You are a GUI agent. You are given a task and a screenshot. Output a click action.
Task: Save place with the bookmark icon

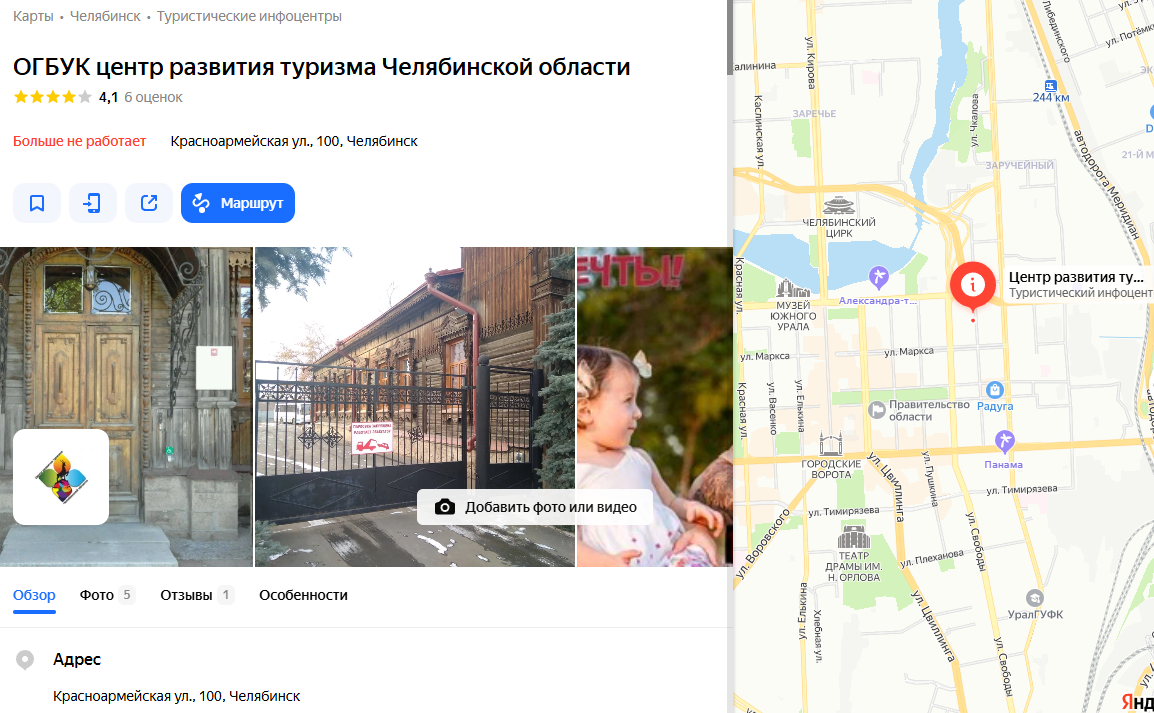coord(37,203)
